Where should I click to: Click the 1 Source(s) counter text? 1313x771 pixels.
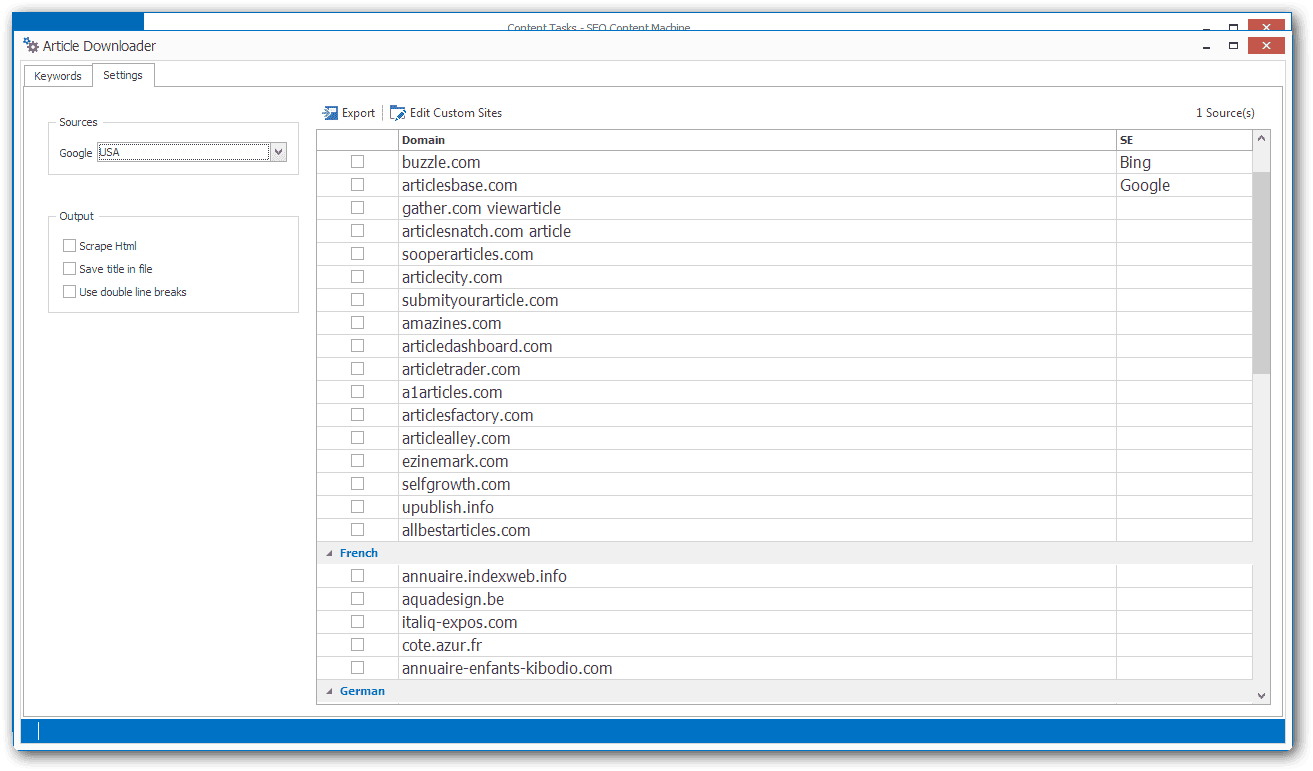[x=1225, y=113]
